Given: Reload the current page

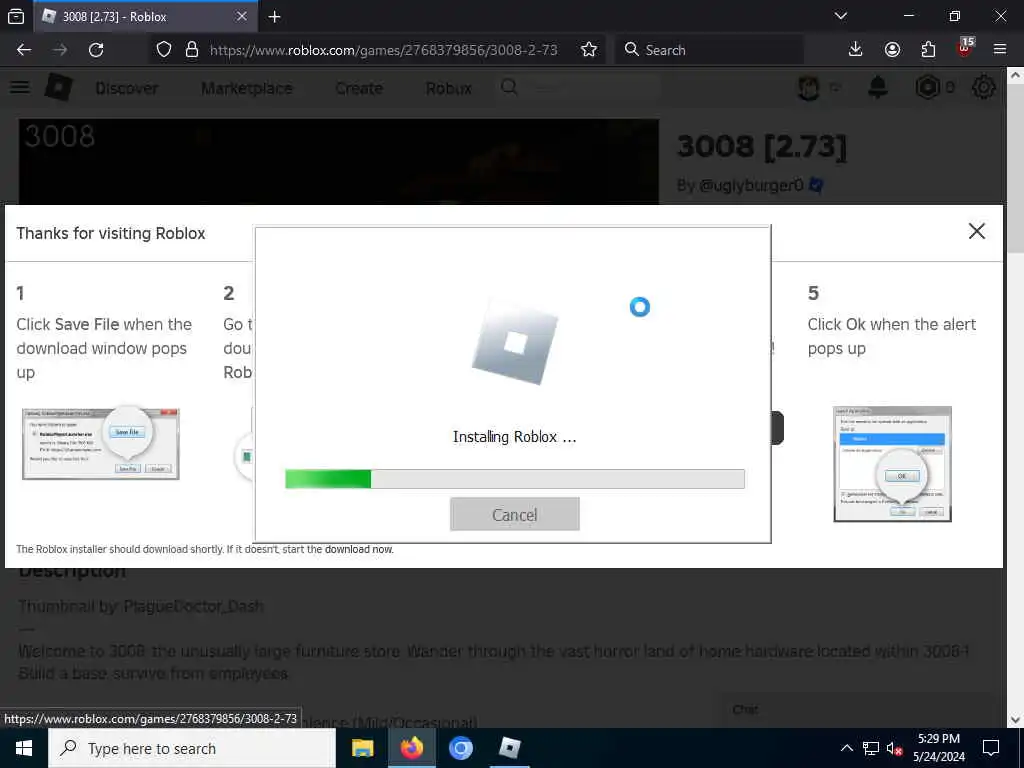Looking at the screenshot, I should pyautogui.click(x=96, y=50).
